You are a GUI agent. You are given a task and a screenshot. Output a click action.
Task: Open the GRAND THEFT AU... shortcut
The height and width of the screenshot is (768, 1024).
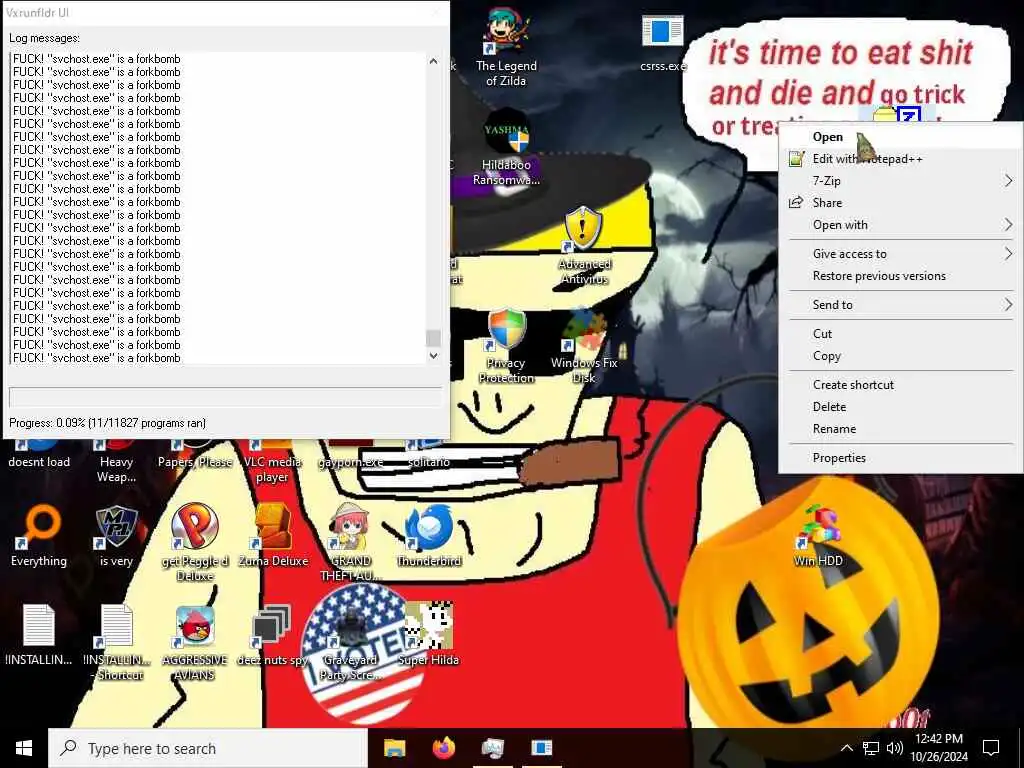(x=351, y=542)
